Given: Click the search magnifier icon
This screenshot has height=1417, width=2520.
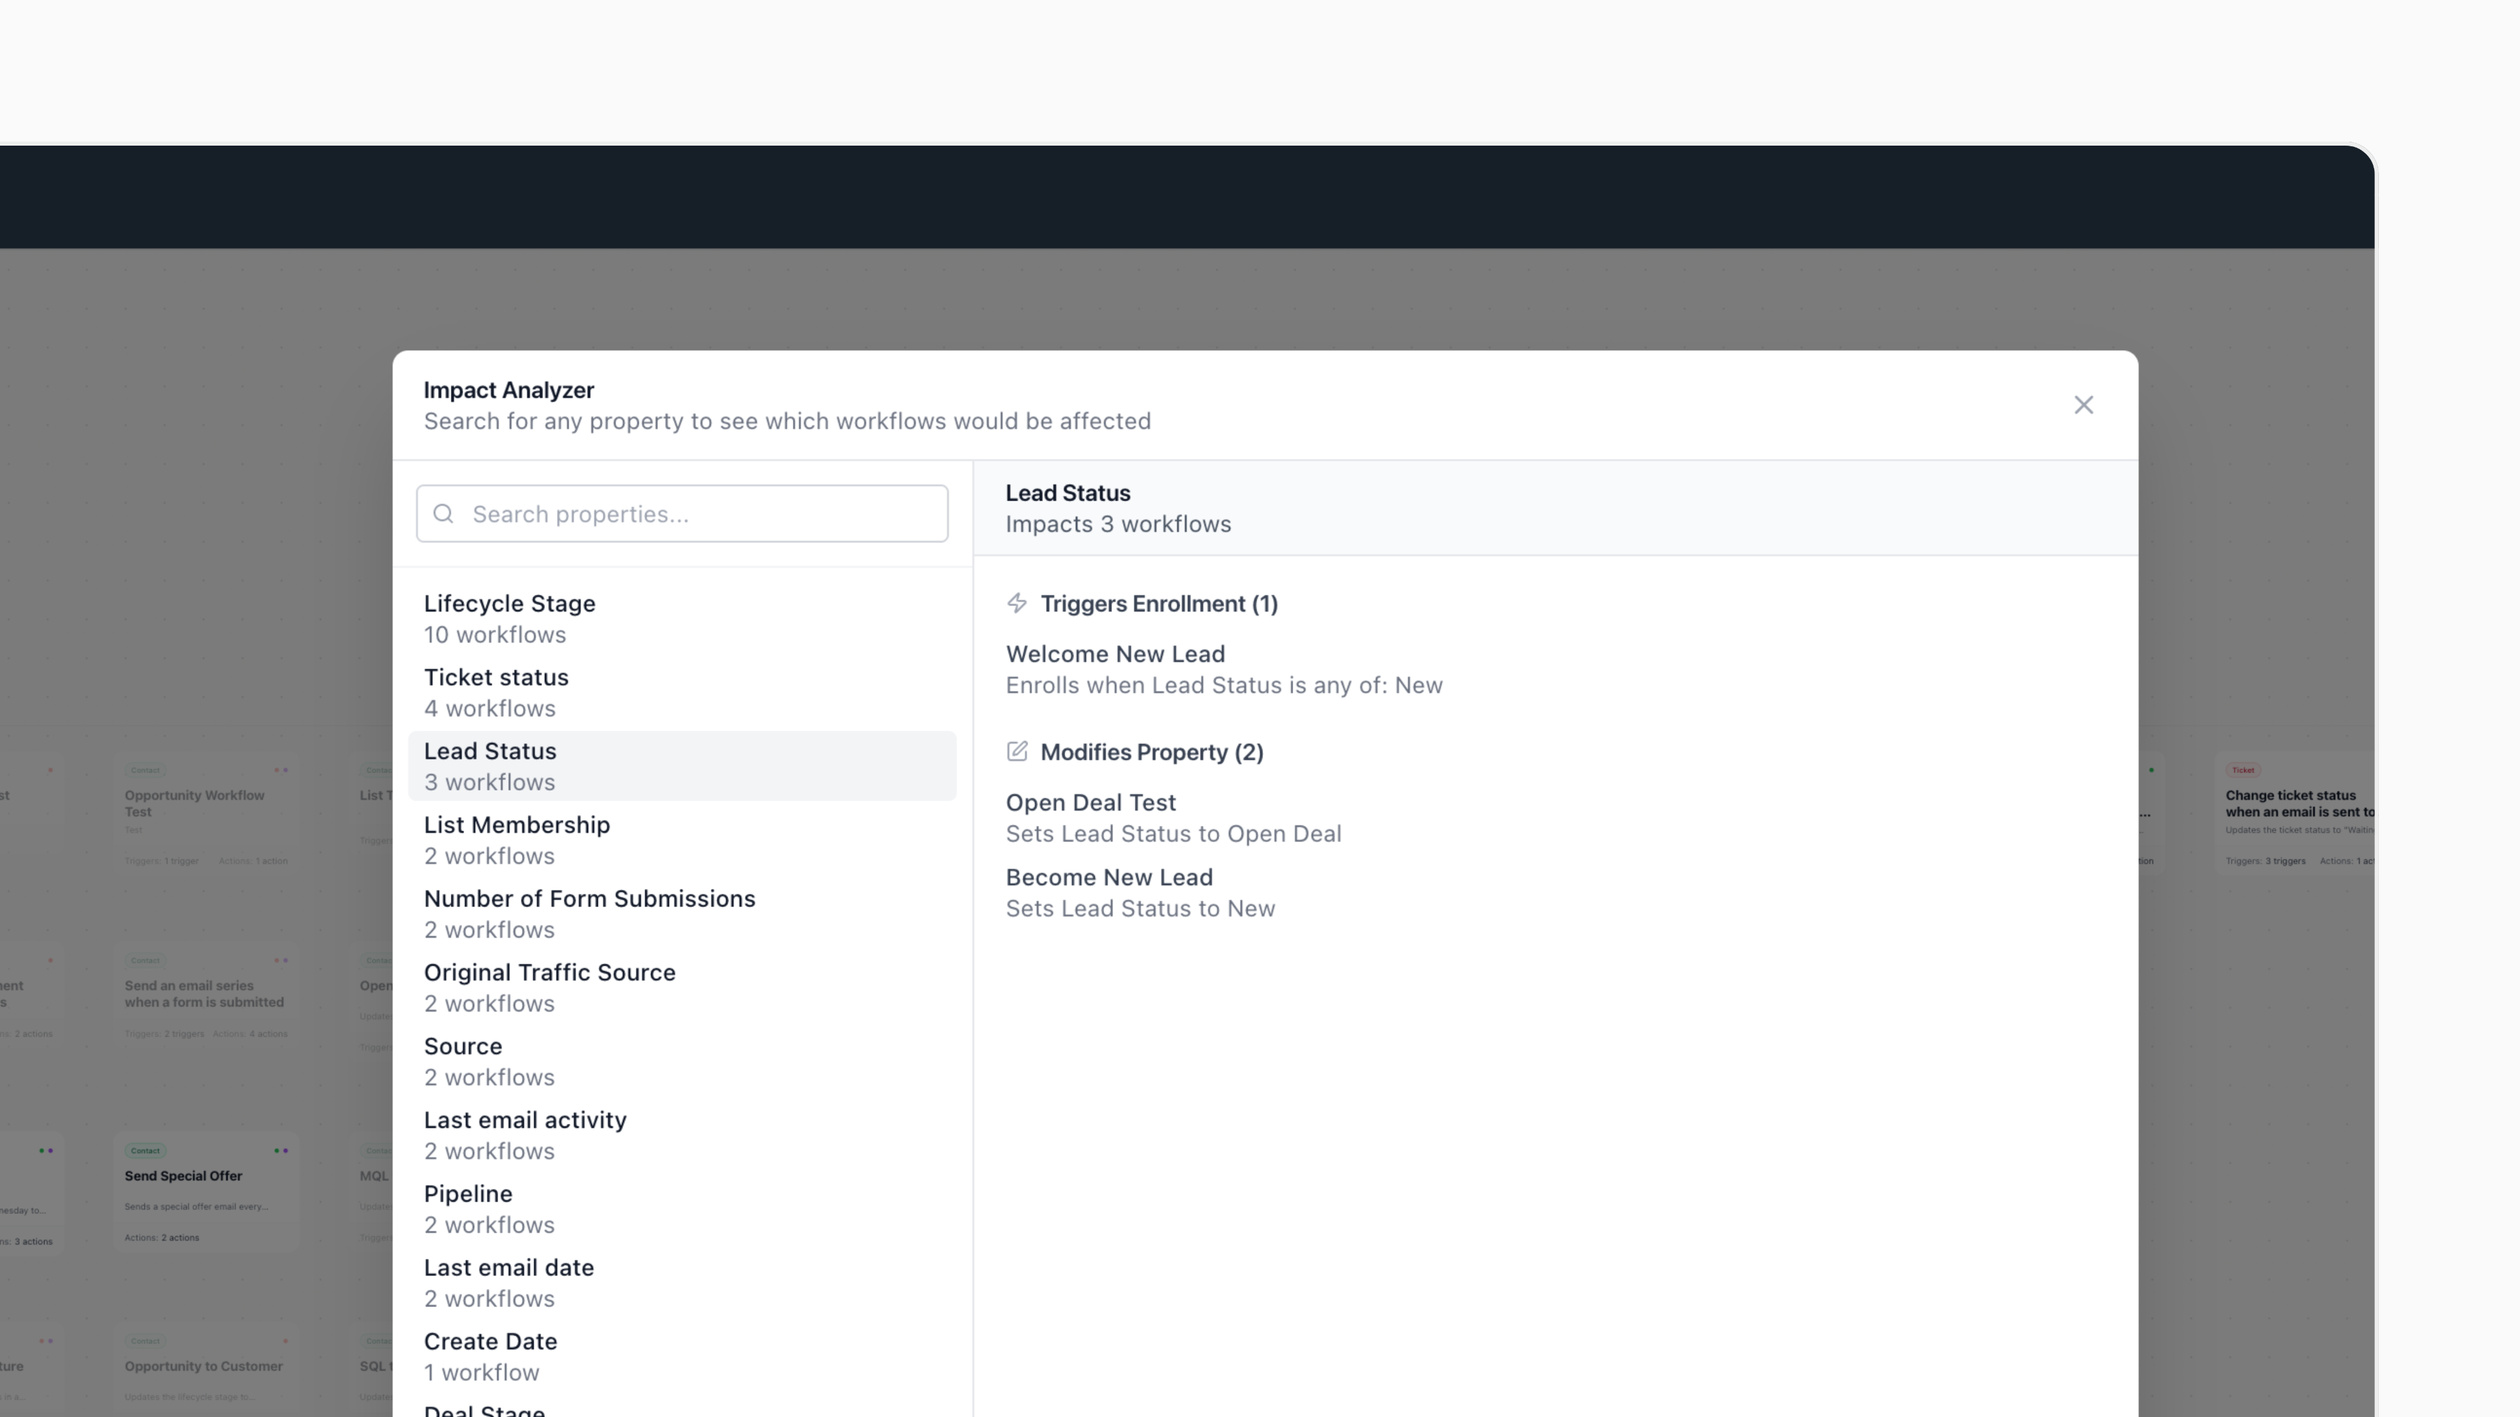Looking at the screenshot, I should coord(443,514).
